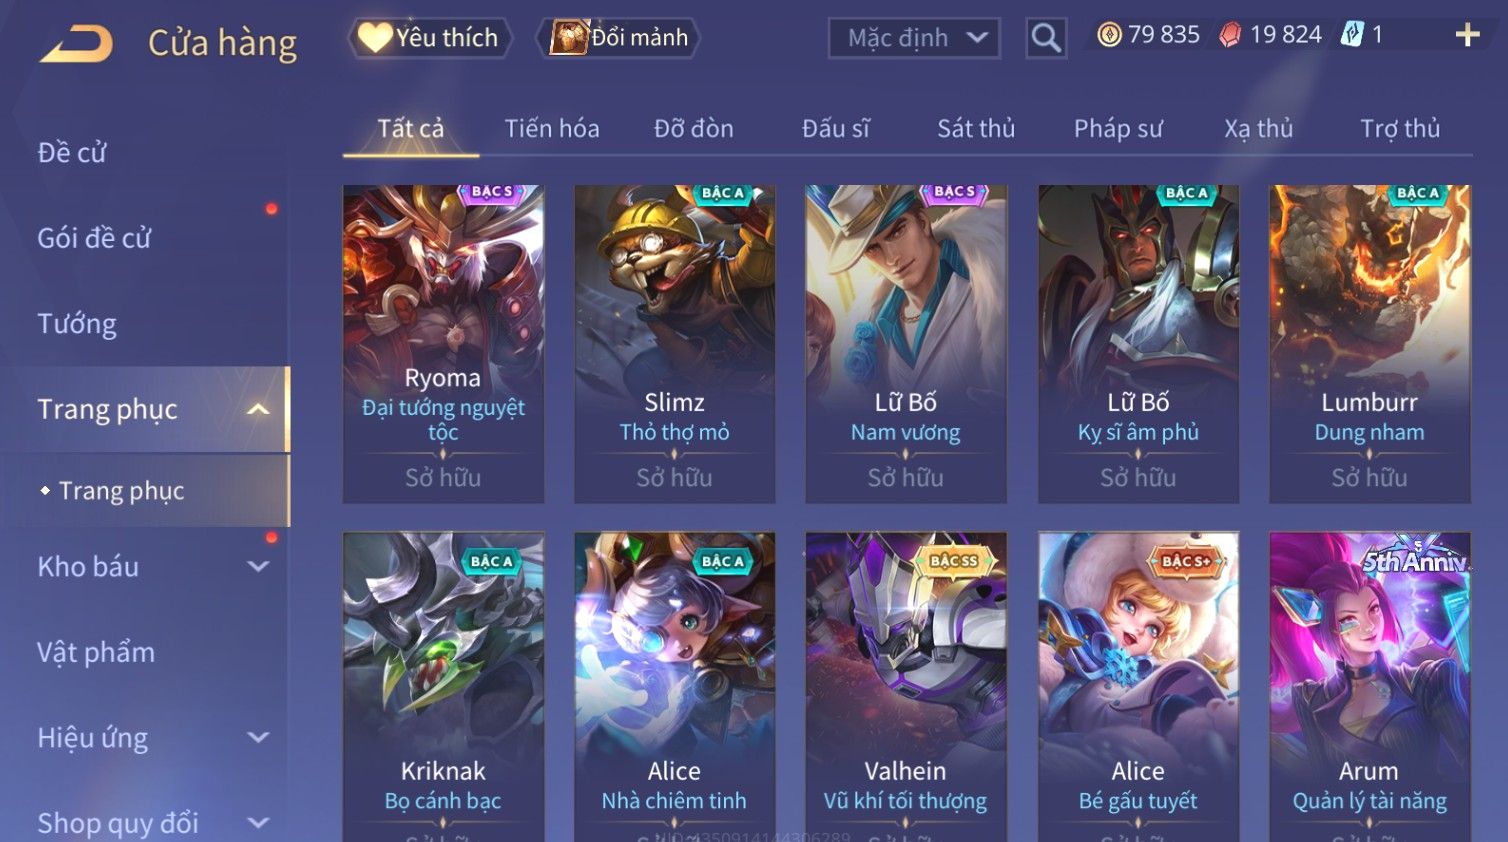Select the Ryoma Đại tướng nguyệt tộc skin
This screenshot has height=842, width=1508.
pos(443,344)
